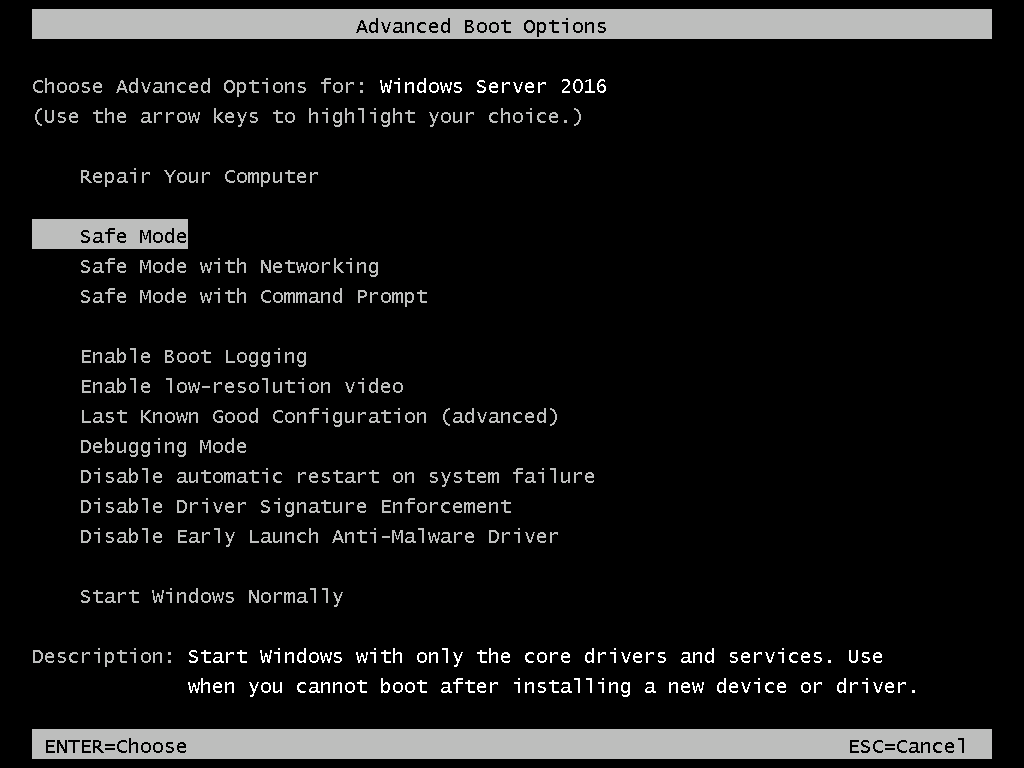Select Disable Early Launch Anti-Malware Driver
The height and width of the screenshot is (768, 1024).
point(319,536)
